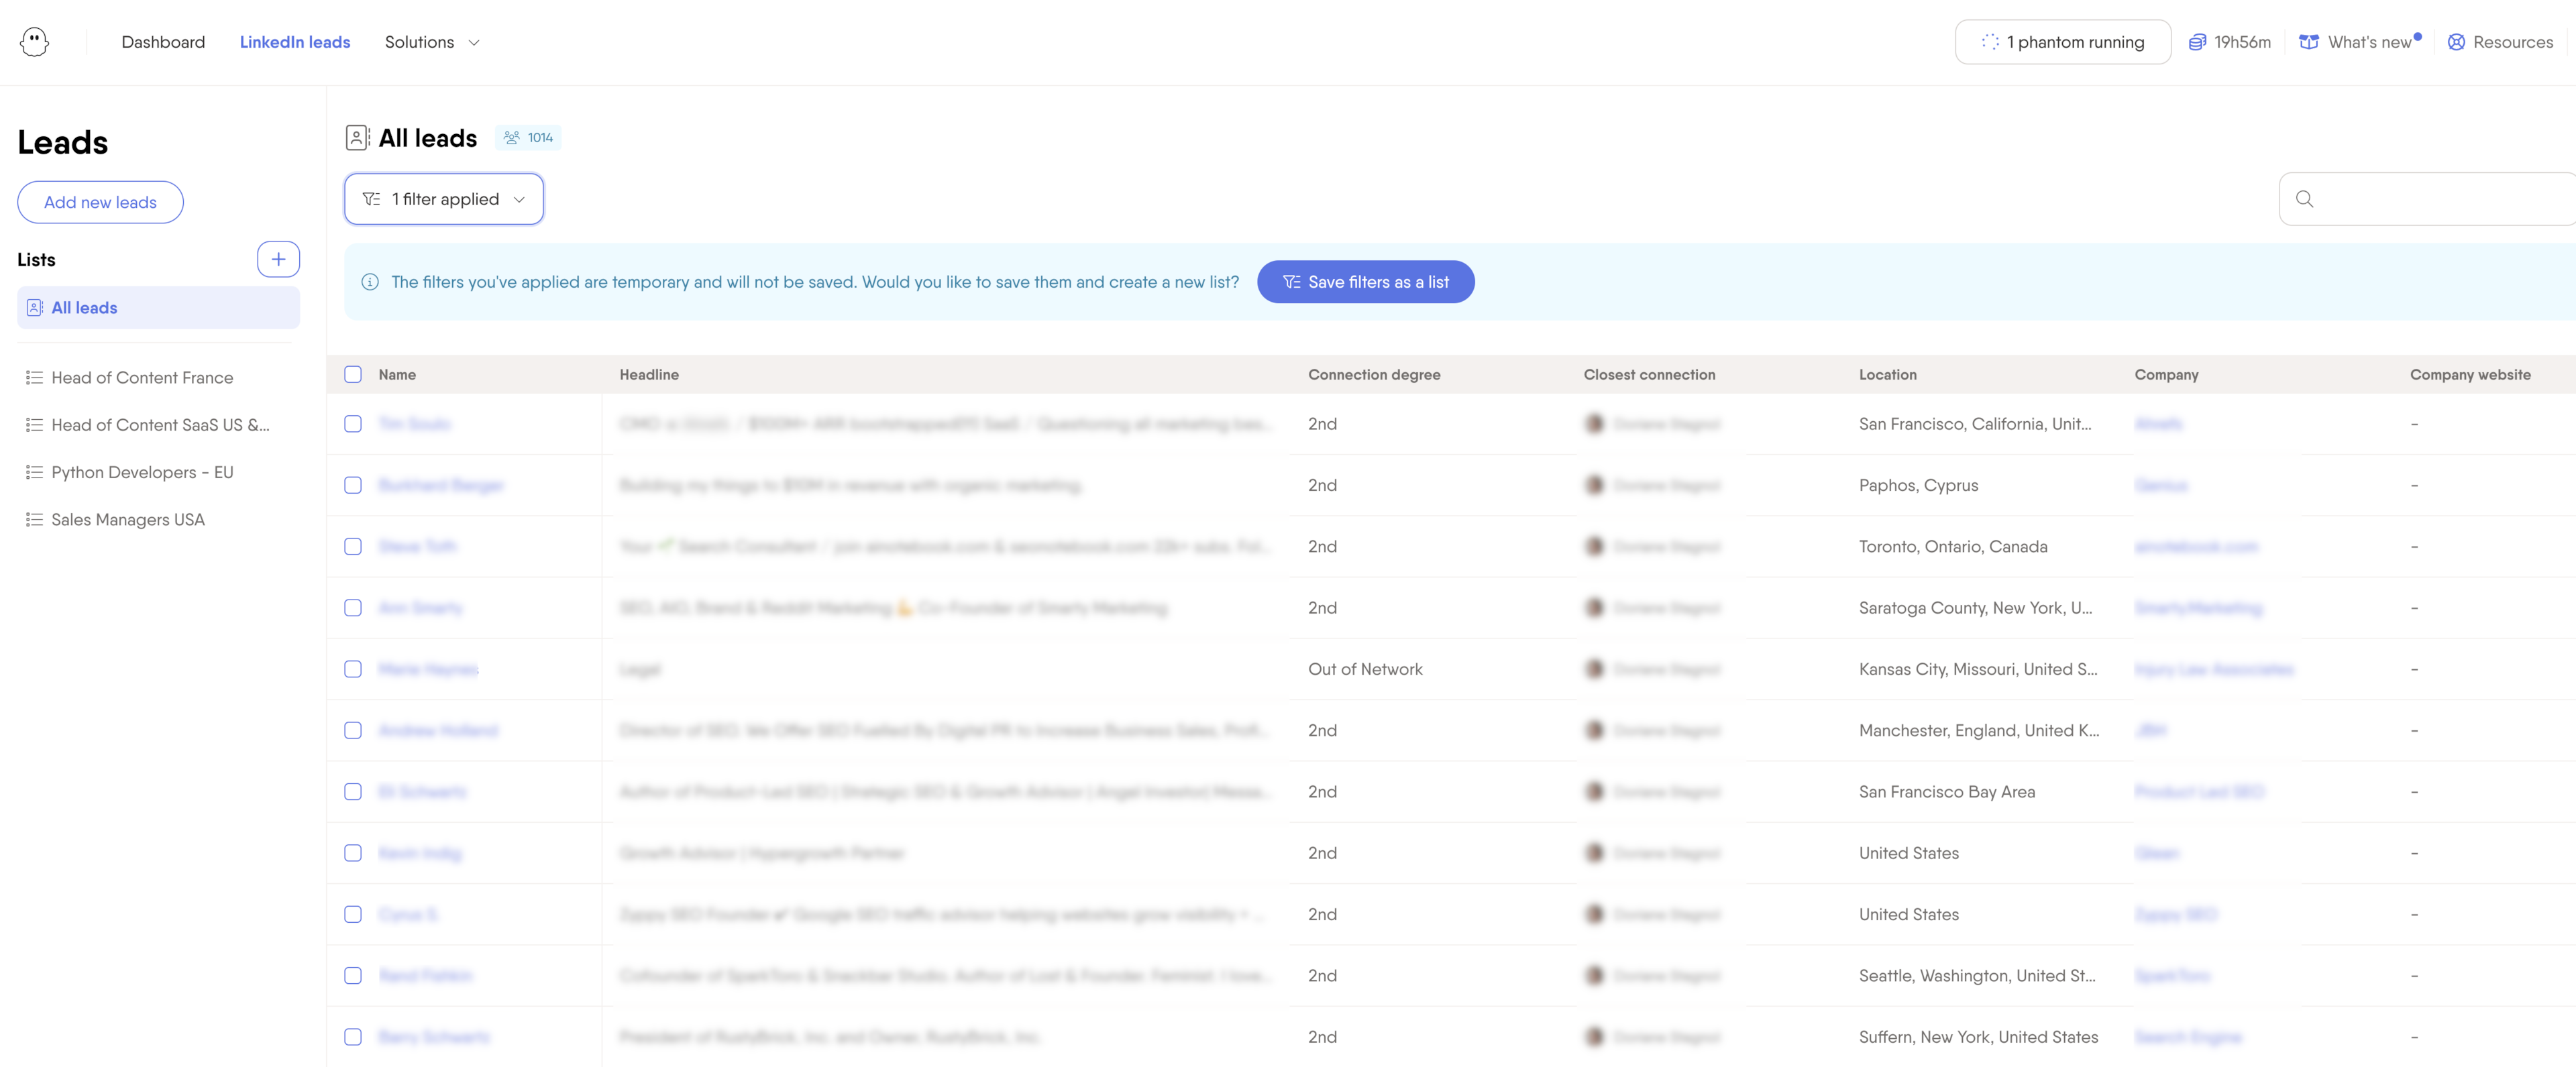
Task: Go to the Dashboard tab
Action: pos(163,42)
